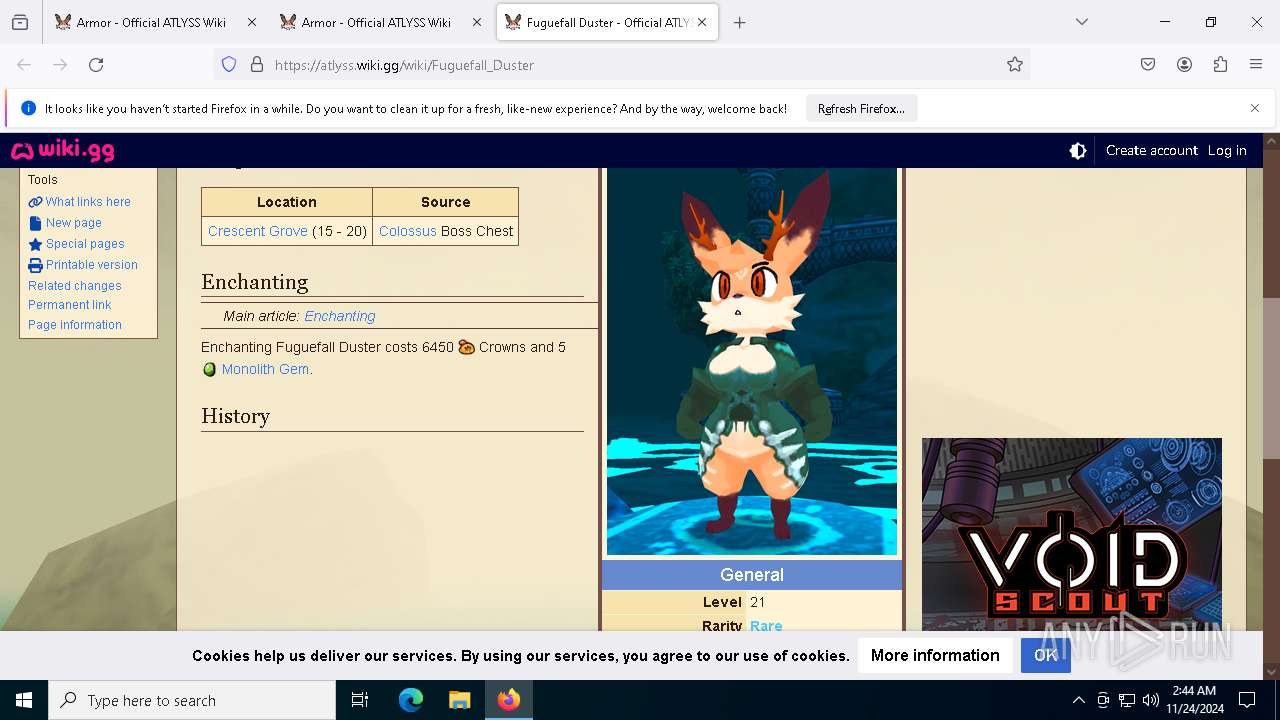Click Log in link
Screen dimensions: 1280x720
coord(1227,150)
